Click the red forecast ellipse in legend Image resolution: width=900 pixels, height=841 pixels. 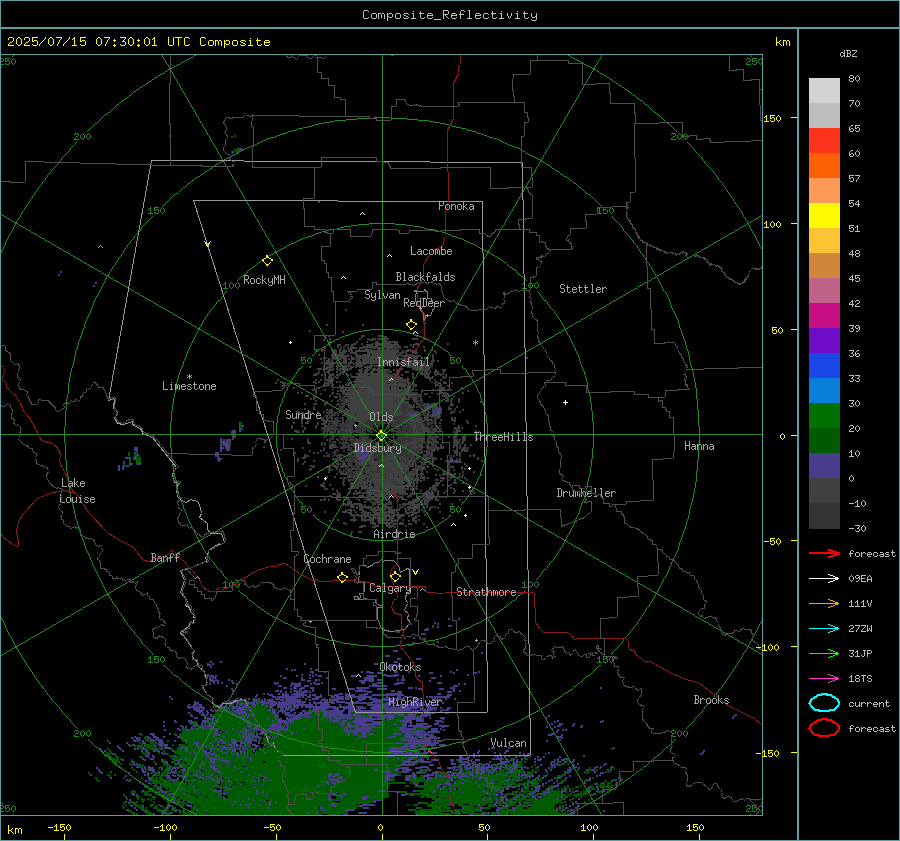[824, 728]
